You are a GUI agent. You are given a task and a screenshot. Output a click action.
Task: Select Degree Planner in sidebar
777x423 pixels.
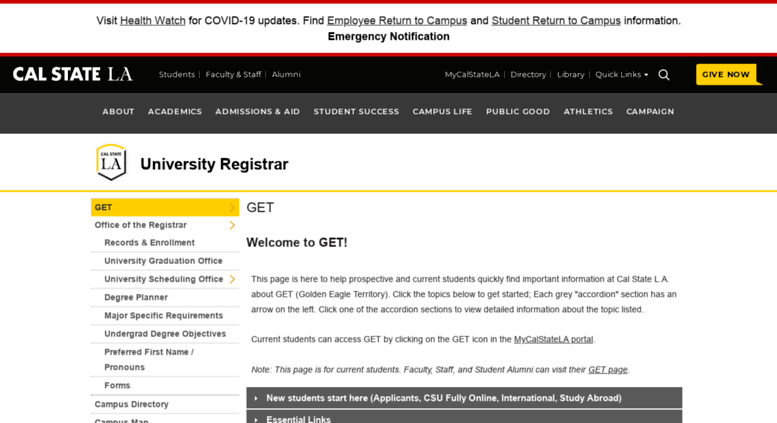tap(136, 297)
